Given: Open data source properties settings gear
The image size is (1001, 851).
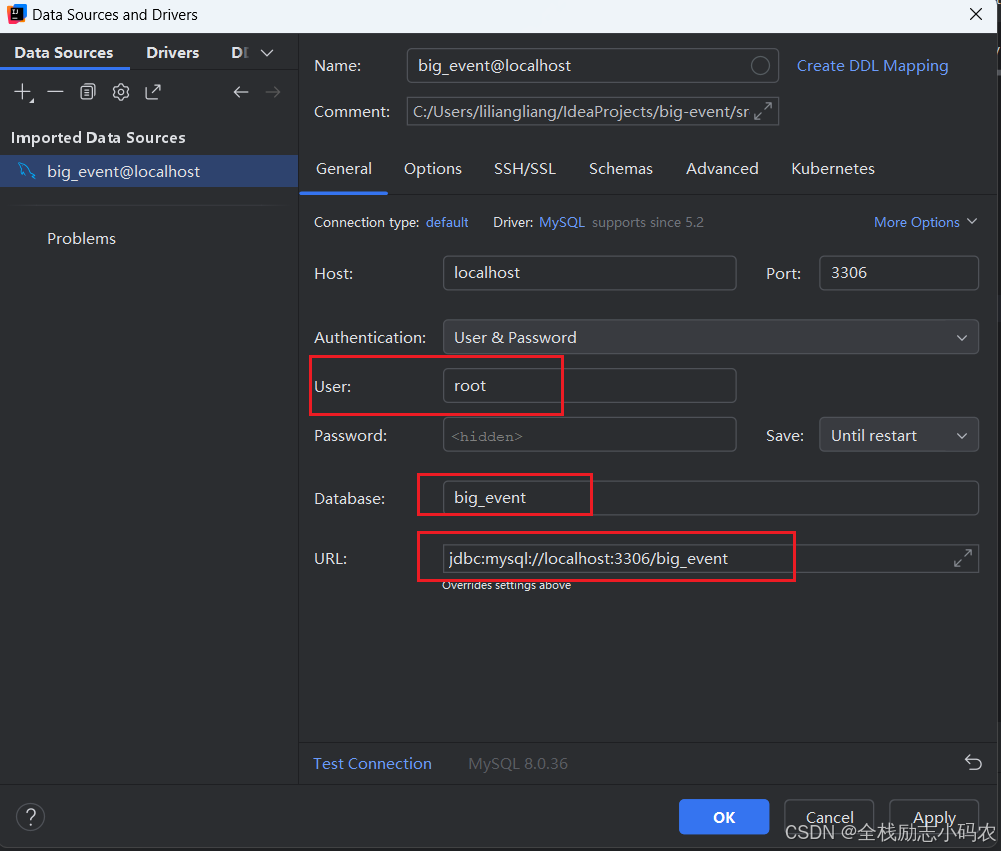Looking at the screenshot, I should 120,91.
